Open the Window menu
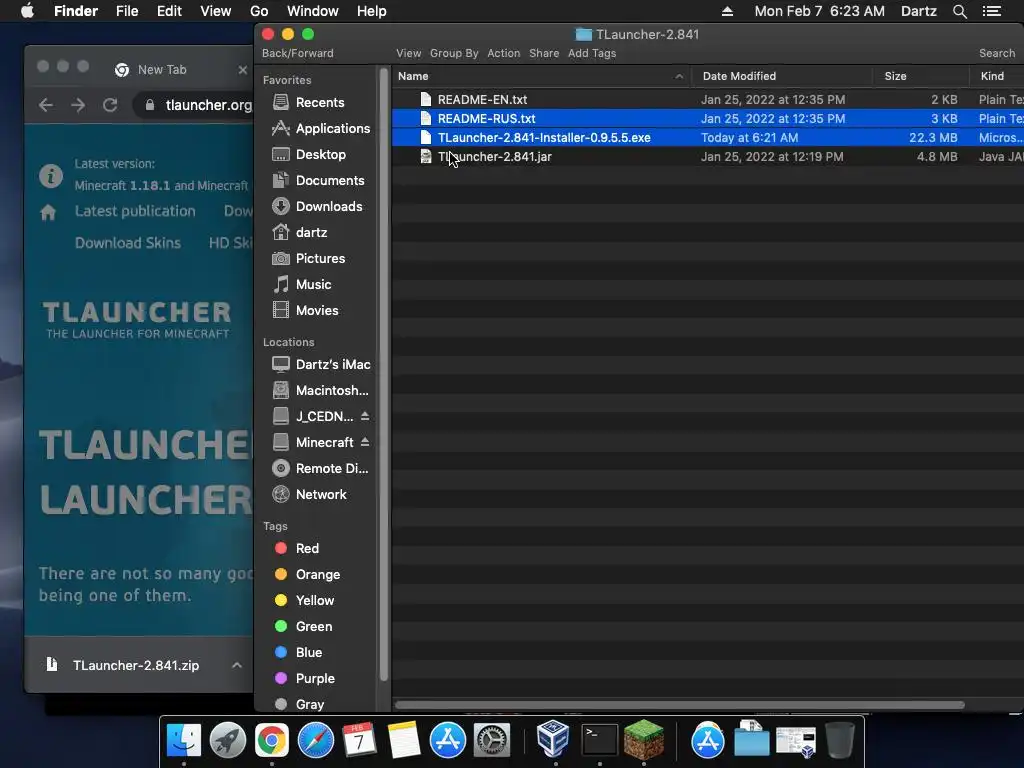The height and width of the screenshot is (768, 1024). (313, 11)
